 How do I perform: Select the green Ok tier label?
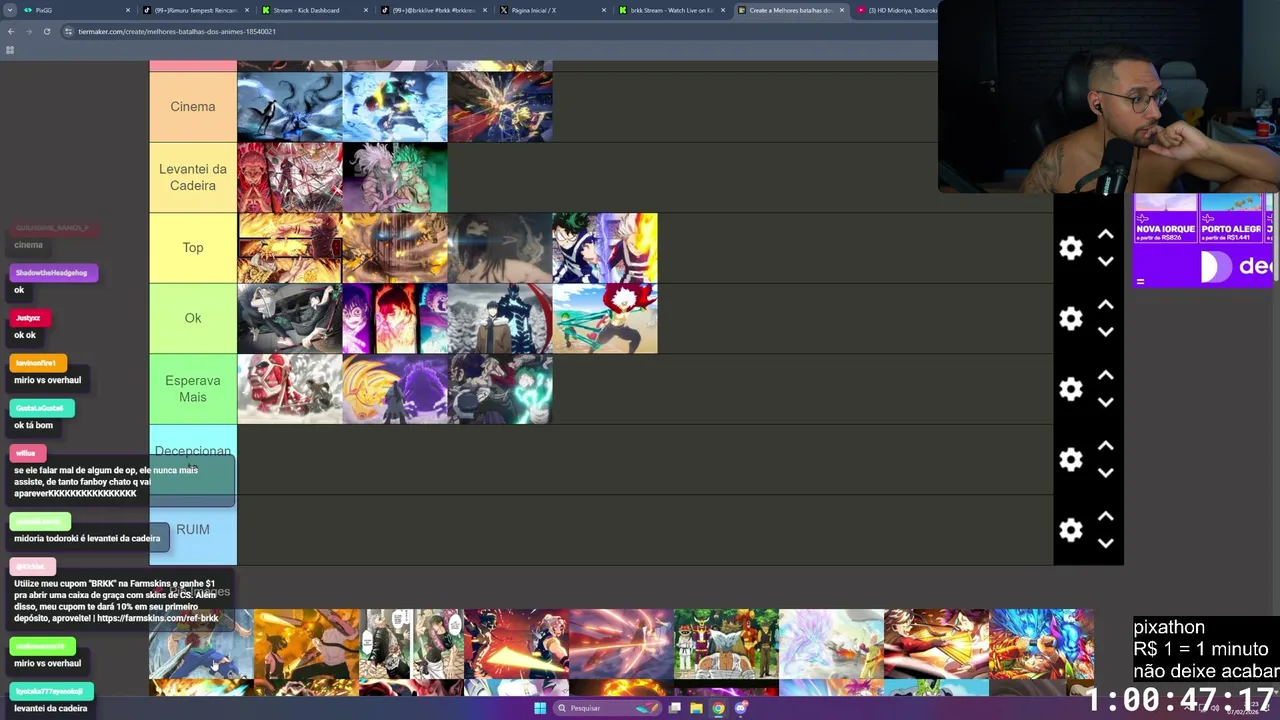pyautogui.click(x=193, y=318)
